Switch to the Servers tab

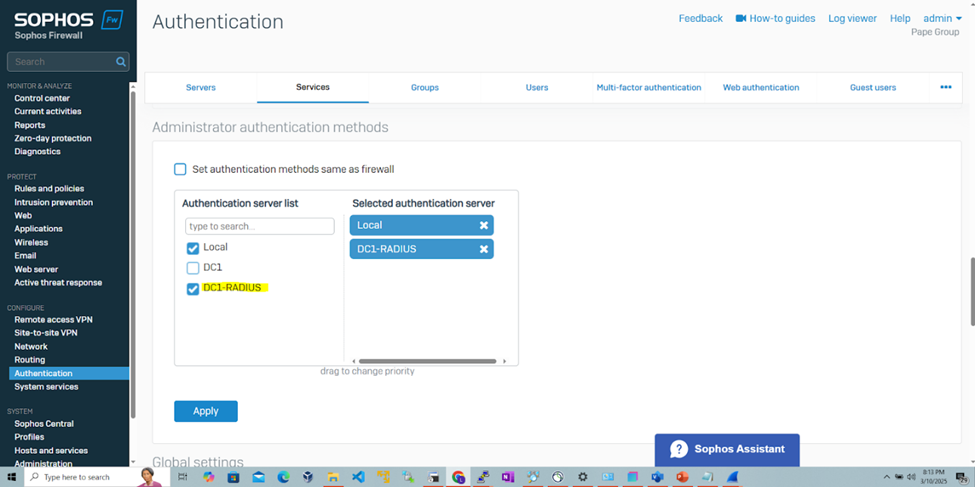(x=201, y=87)
